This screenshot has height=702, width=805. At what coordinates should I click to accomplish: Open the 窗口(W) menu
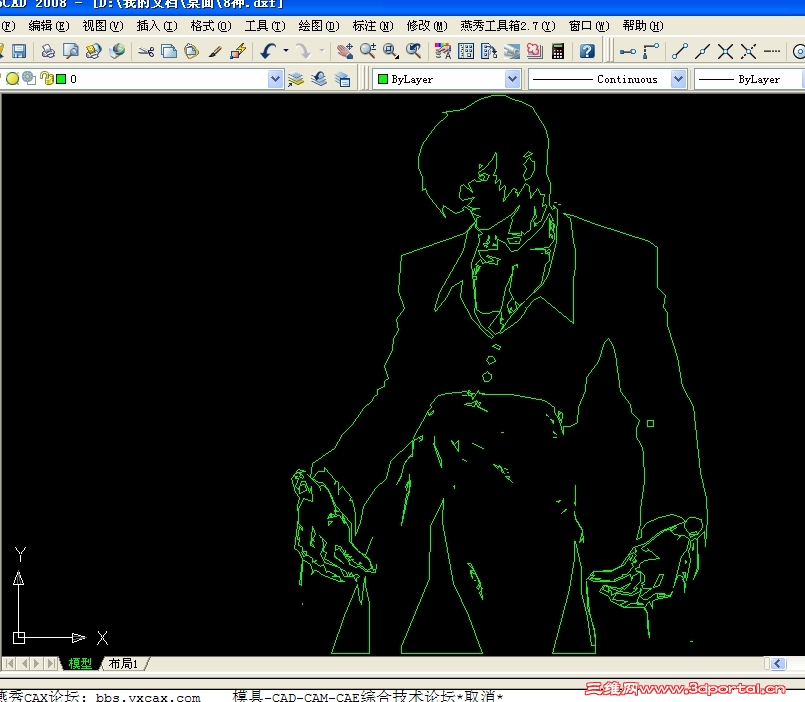point(589,26)
